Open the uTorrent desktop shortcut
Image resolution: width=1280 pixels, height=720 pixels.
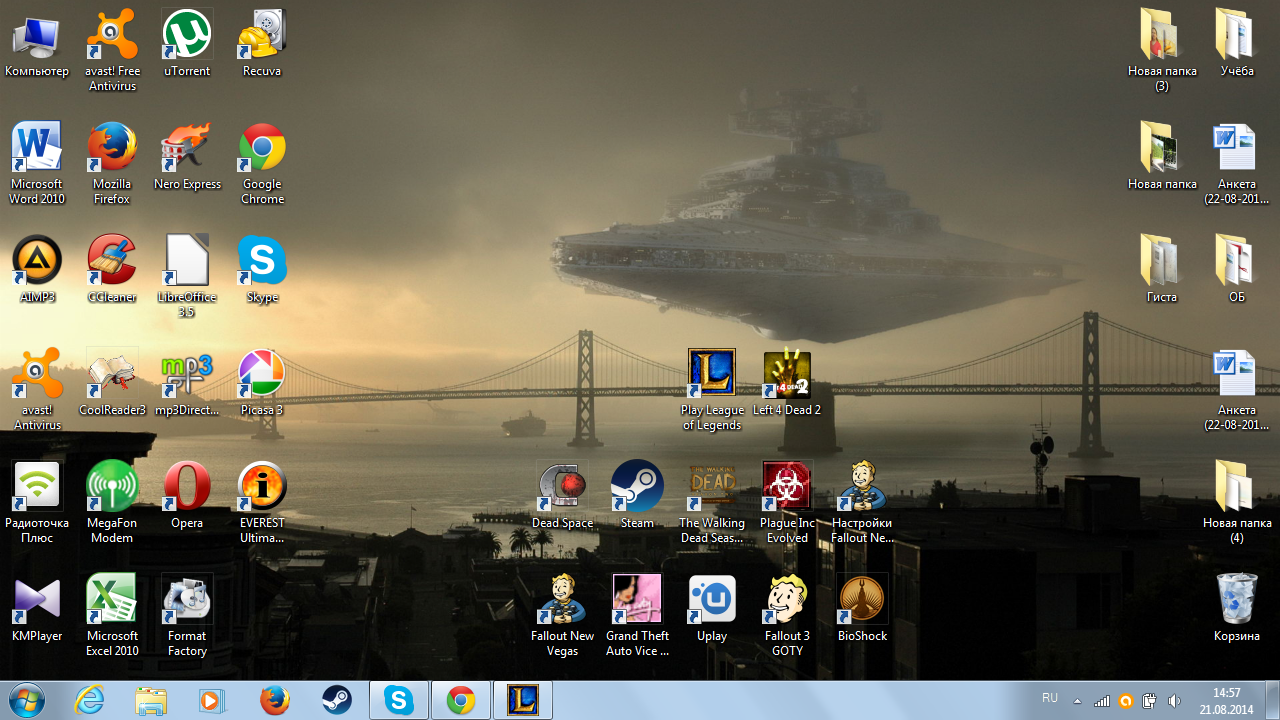point(187,36)
